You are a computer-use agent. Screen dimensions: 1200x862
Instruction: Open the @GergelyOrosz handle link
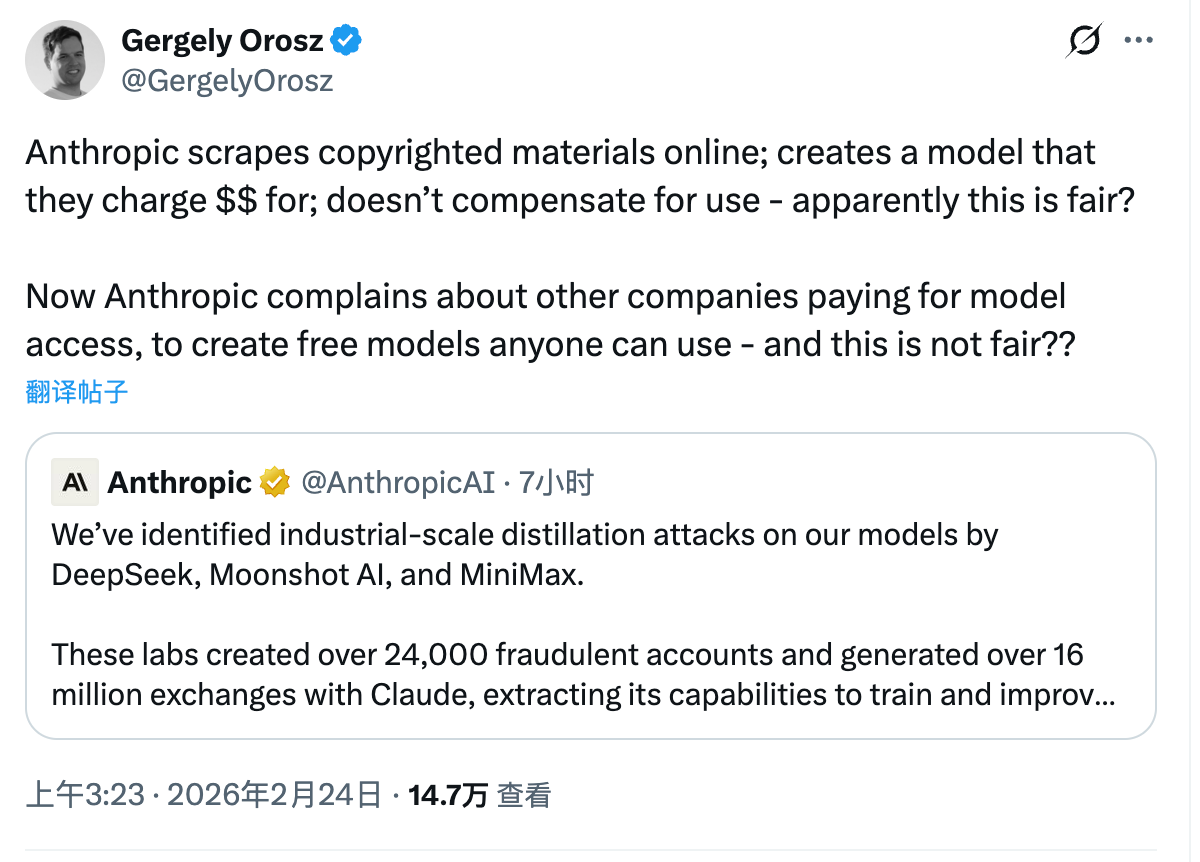(x=227, y=80)
